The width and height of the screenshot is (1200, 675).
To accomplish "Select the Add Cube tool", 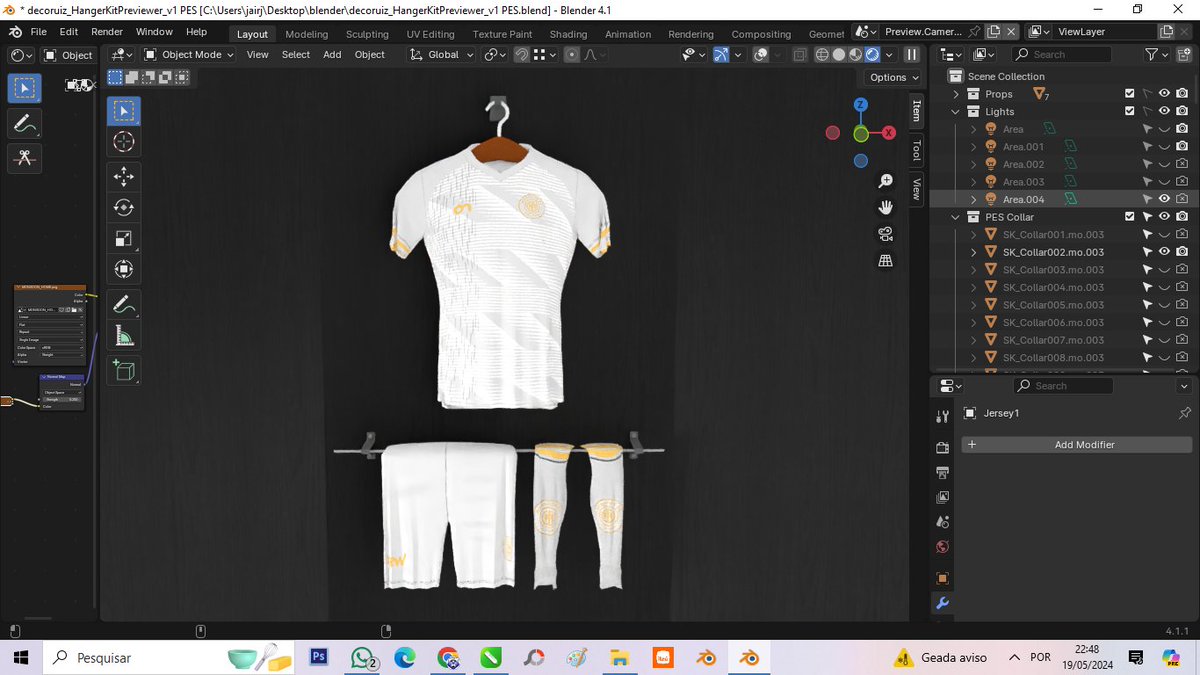I will point(124,370).
